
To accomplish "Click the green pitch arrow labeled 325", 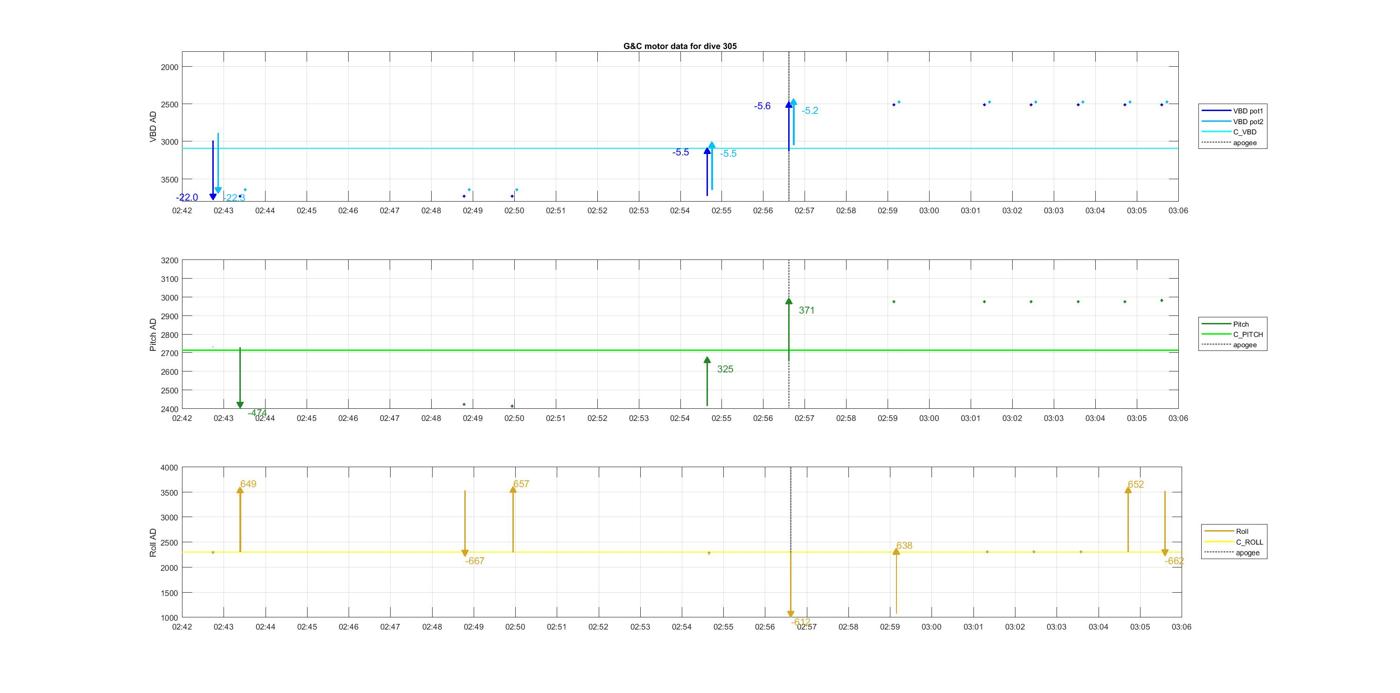I will coord(707,381).
